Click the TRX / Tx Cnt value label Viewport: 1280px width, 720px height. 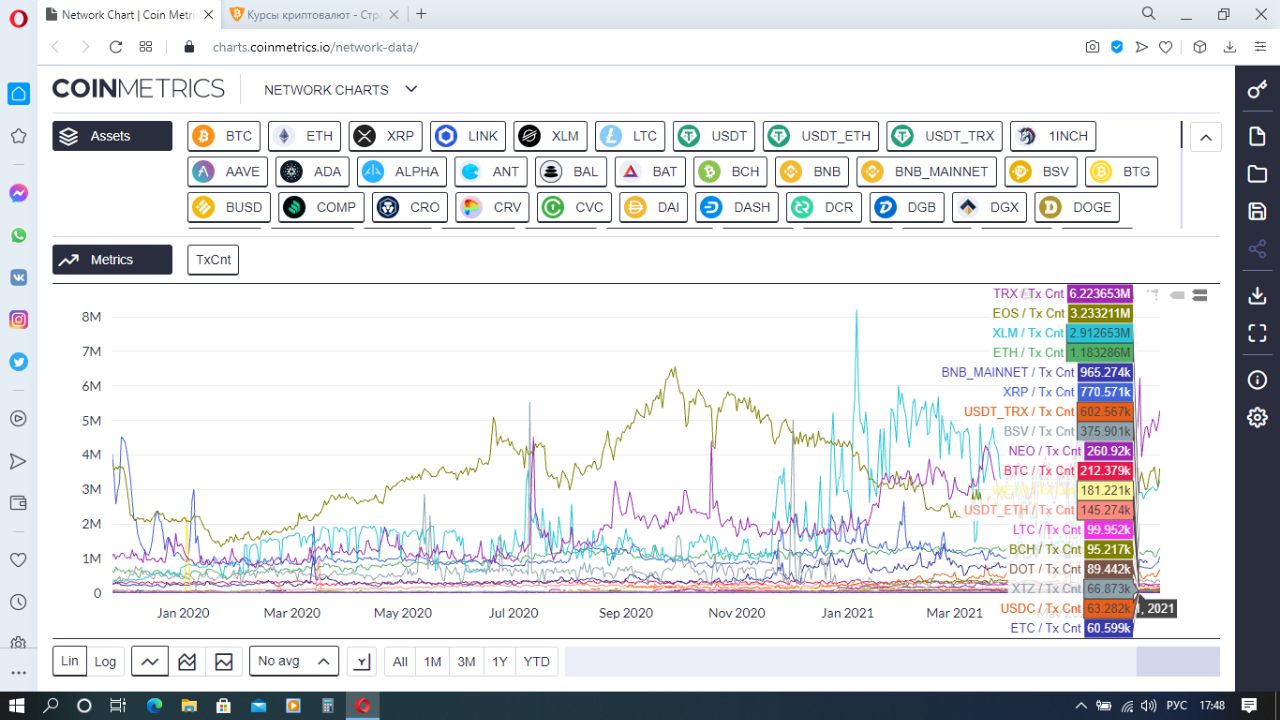pyautogui.click(x=1099, y=294)
